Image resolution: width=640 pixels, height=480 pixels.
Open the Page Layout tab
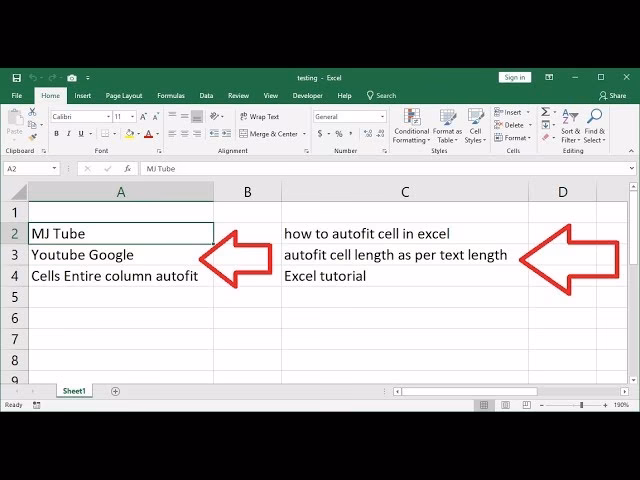click(x=123, y=96)
